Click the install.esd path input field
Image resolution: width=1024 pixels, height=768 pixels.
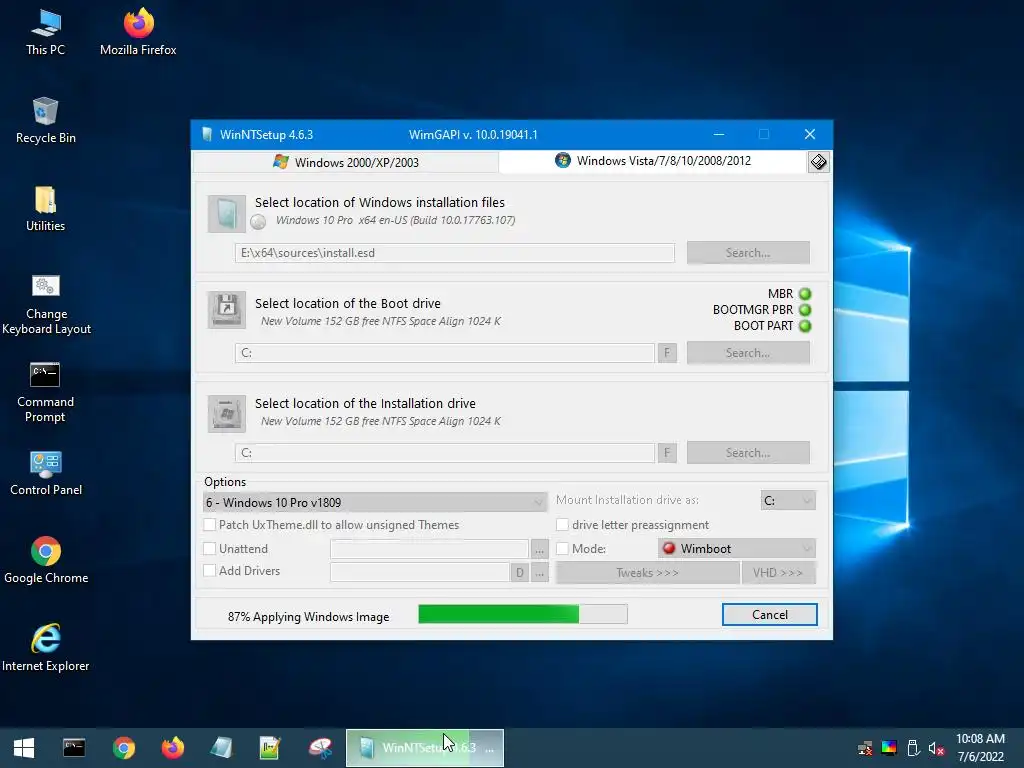[455, 253]
